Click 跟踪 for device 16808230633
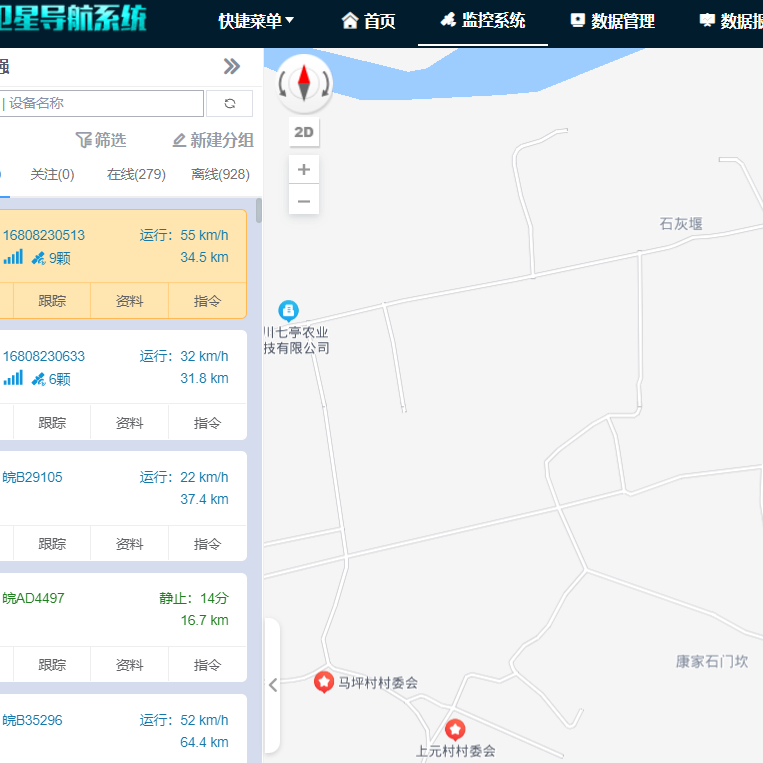This screenshot has height=763, width=763. [52, 422]
